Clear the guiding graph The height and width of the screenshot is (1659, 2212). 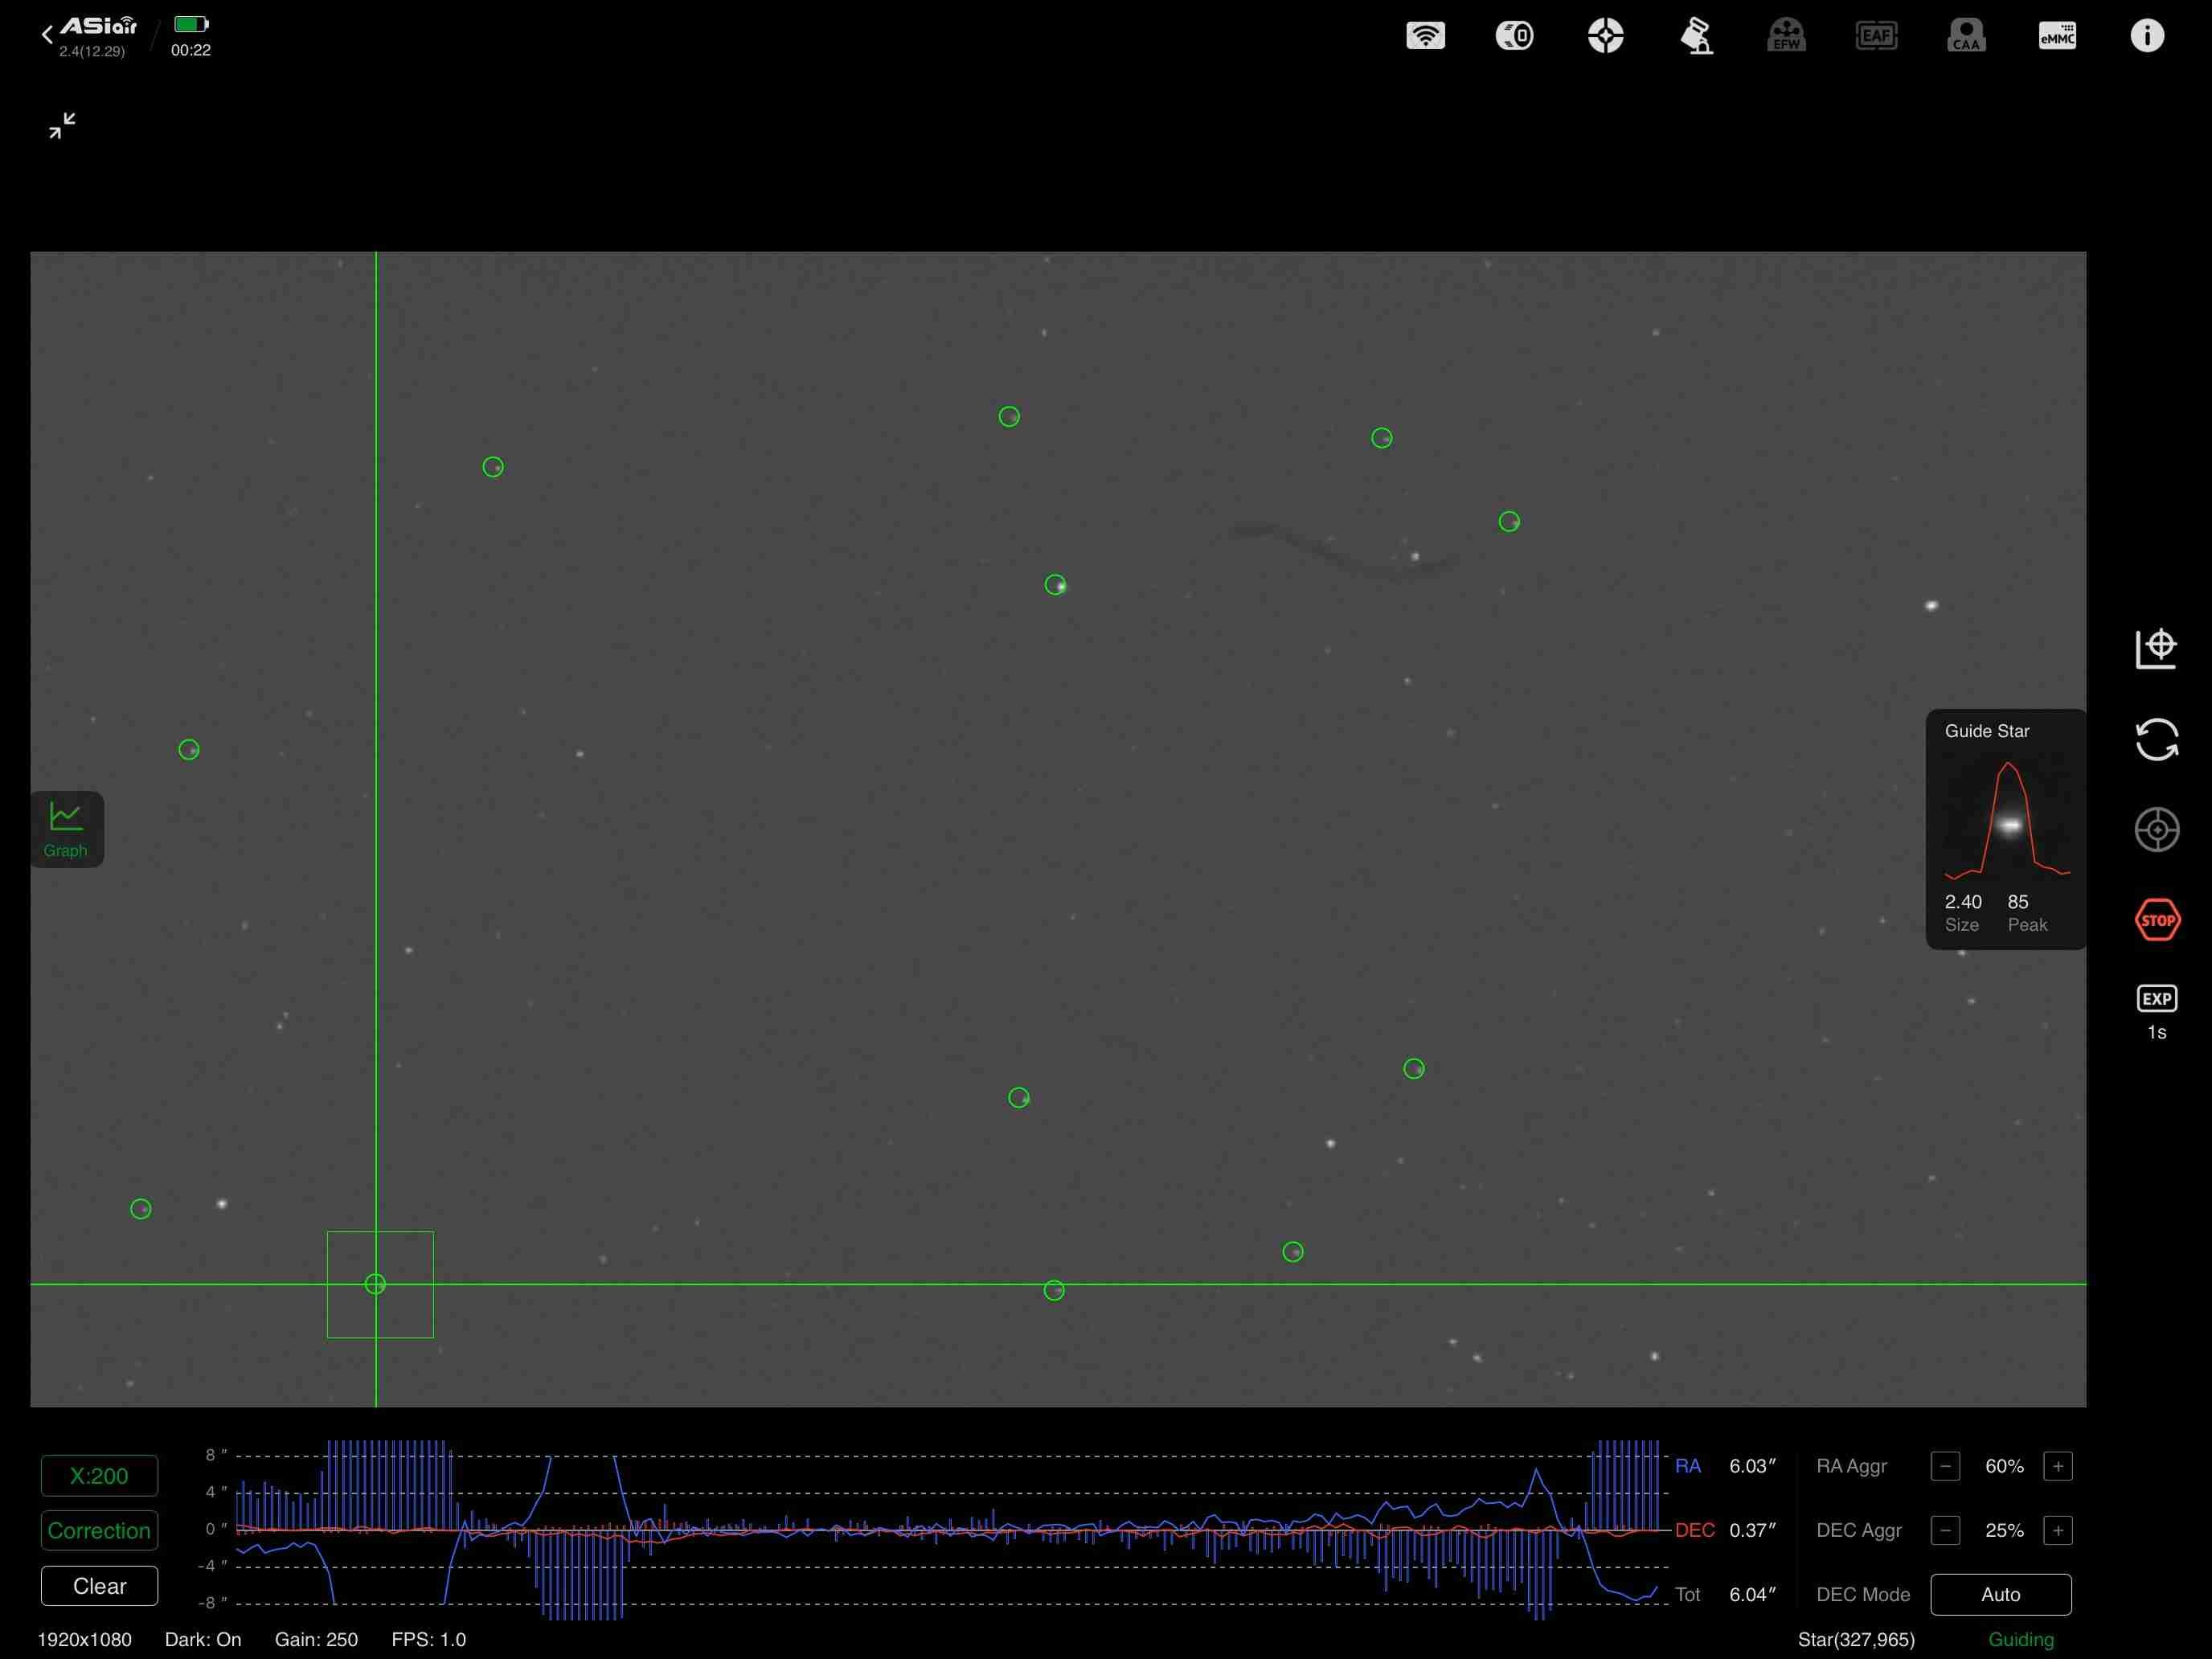click(99, 1586)
